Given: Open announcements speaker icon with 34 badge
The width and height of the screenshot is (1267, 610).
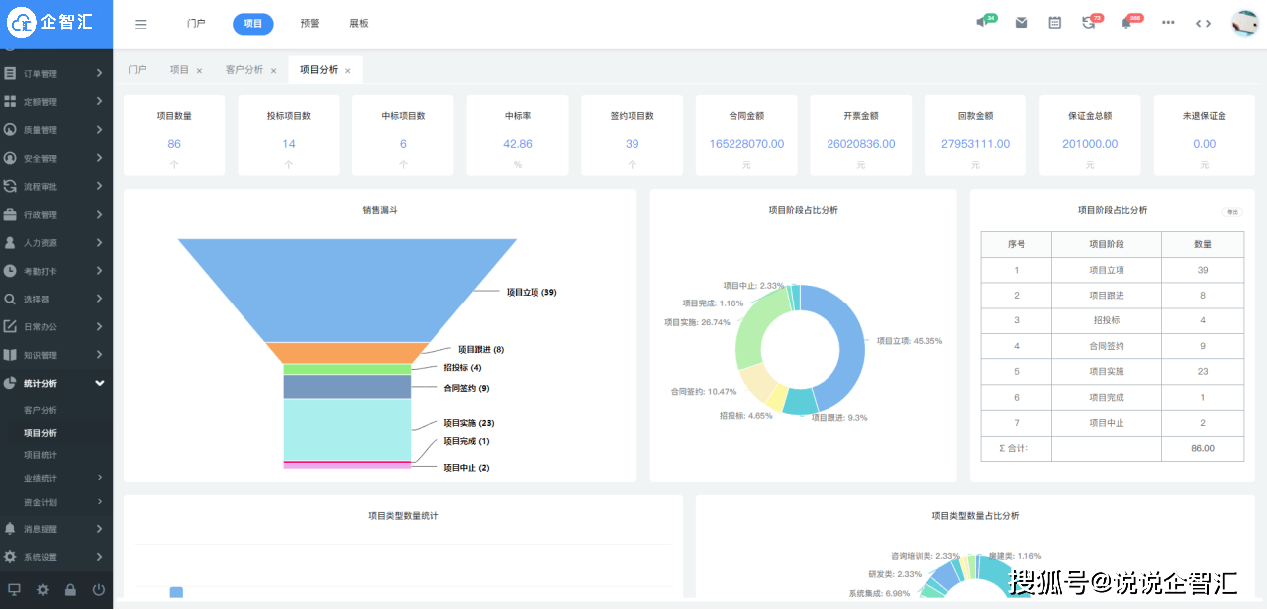Looking at the screenshot, I should coord(984,22).
